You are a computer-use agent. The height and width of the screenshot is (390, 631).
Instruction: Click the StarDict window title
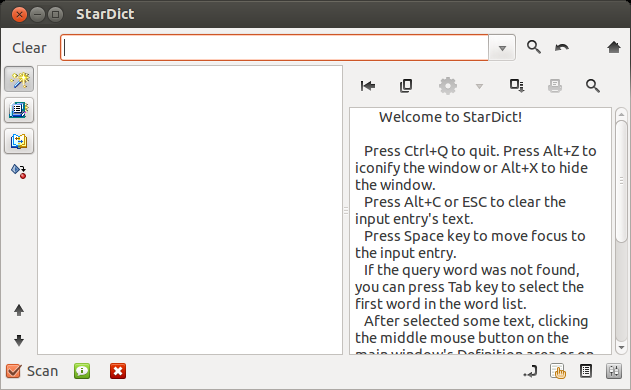click(x=105, y=14)
